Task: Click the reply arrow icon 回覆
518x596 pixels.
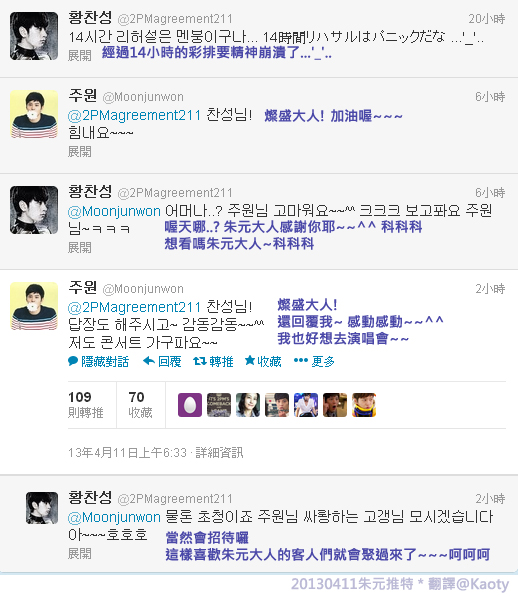Action: point(162,361)
